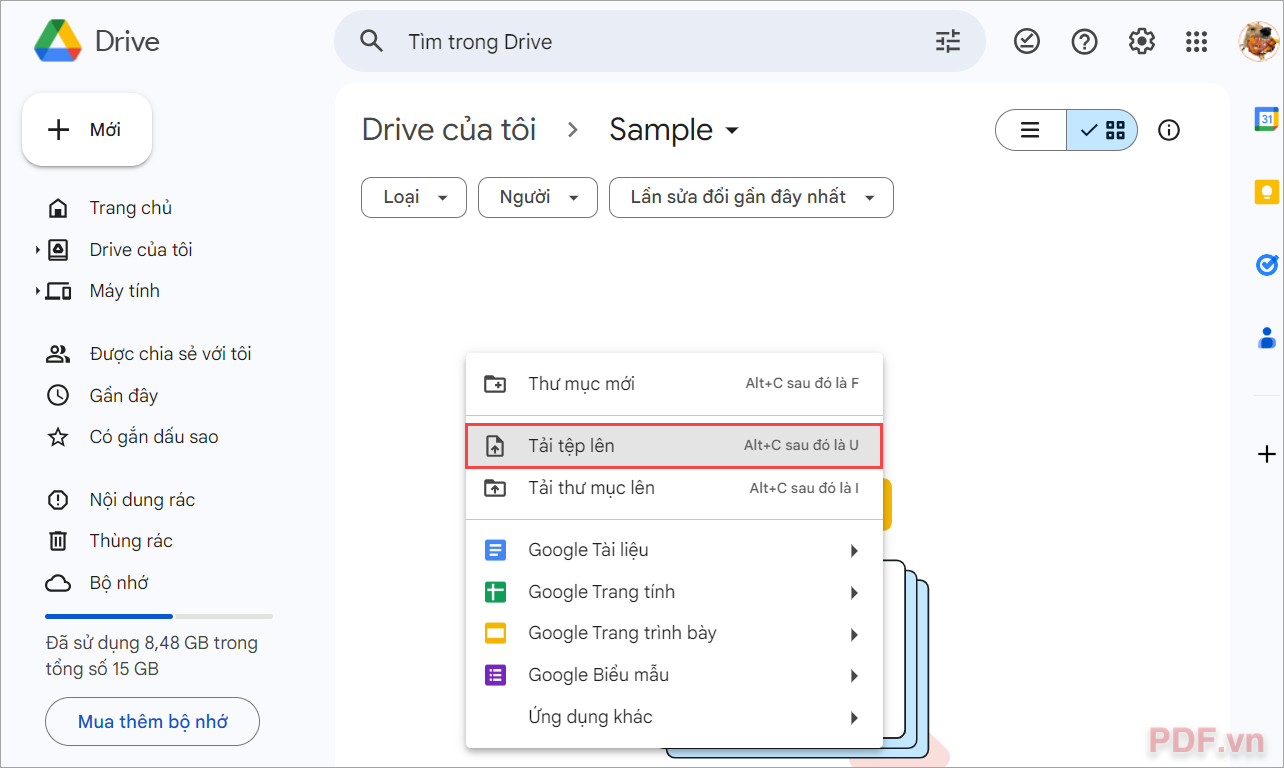Open Máy tính in sidebar

tap(124, 291)
